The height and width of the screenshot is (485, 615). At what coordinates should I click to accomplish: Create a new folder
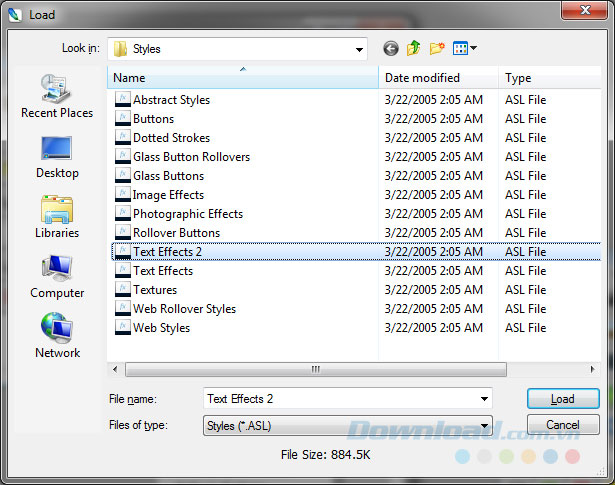click(x=437, y=48)
